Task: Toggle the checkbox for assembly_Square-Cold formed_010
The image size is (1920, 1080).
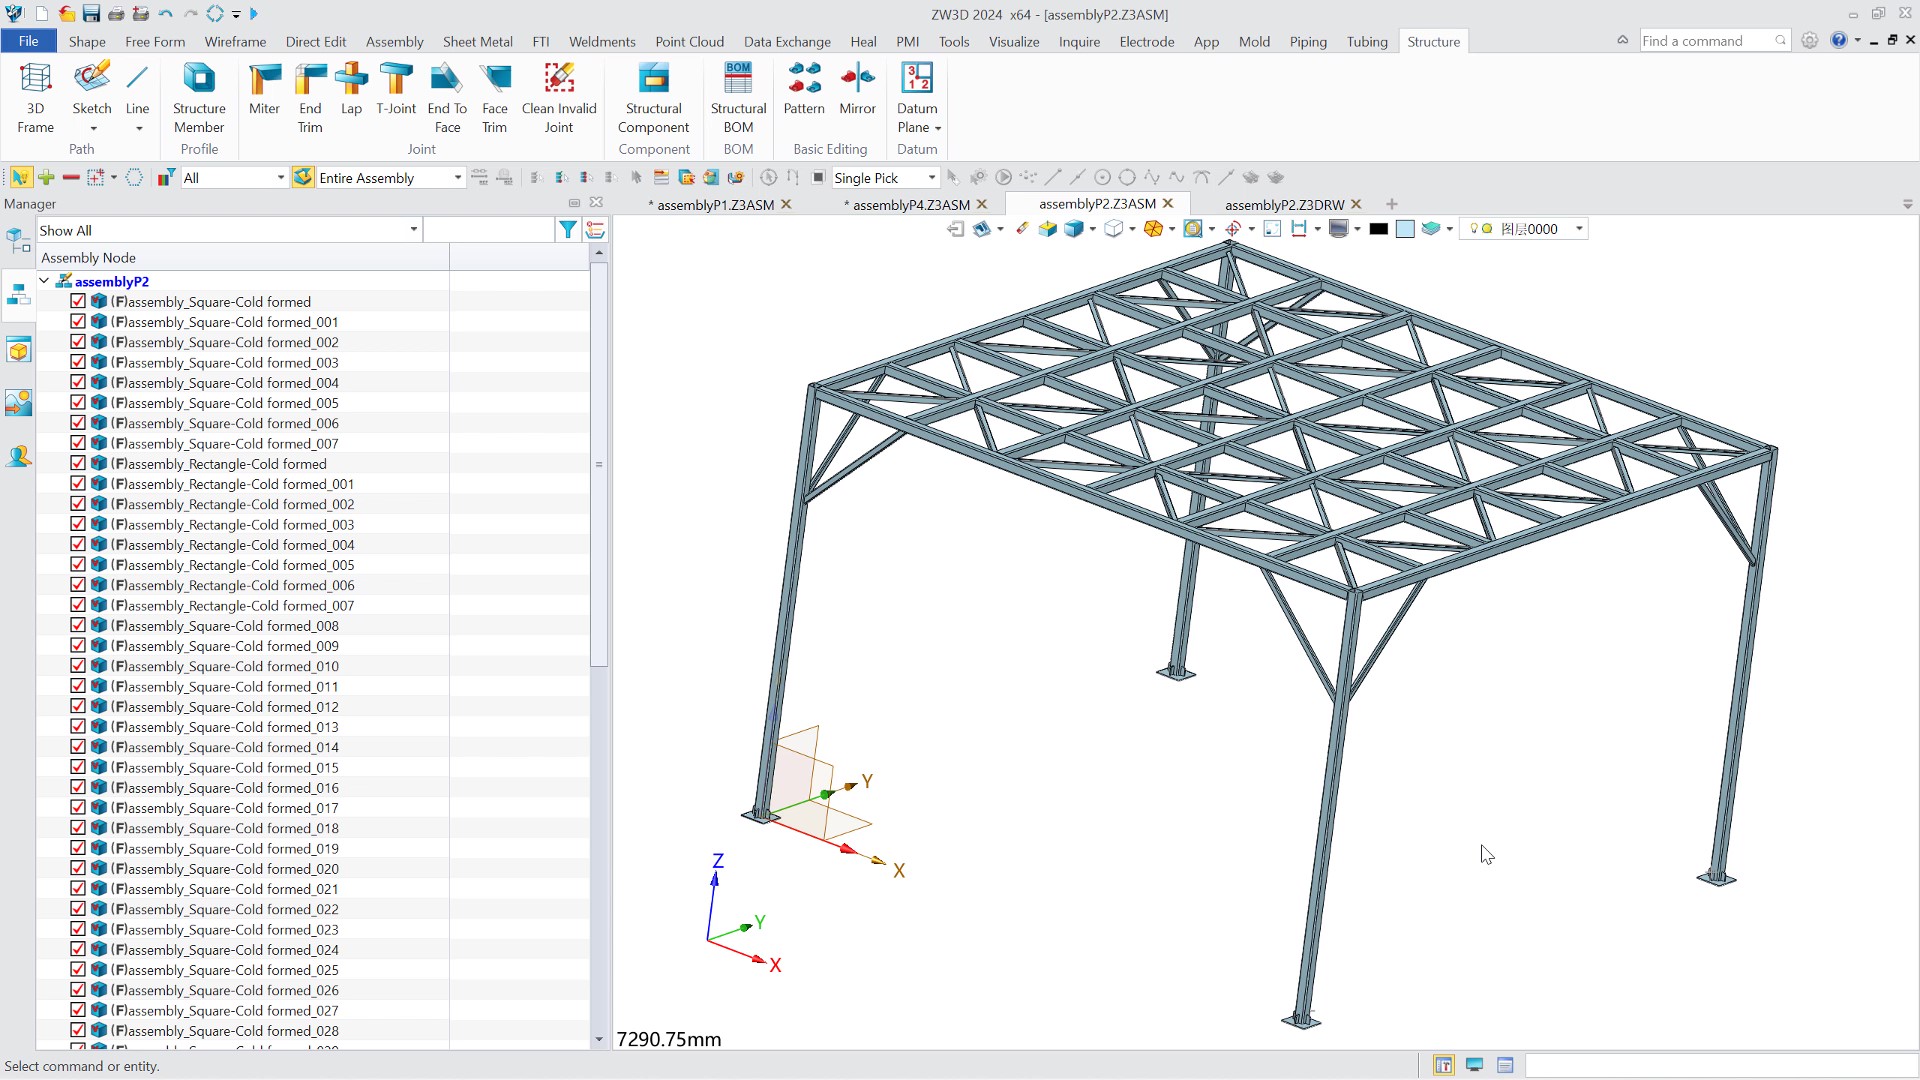Action: coord(78,665)
